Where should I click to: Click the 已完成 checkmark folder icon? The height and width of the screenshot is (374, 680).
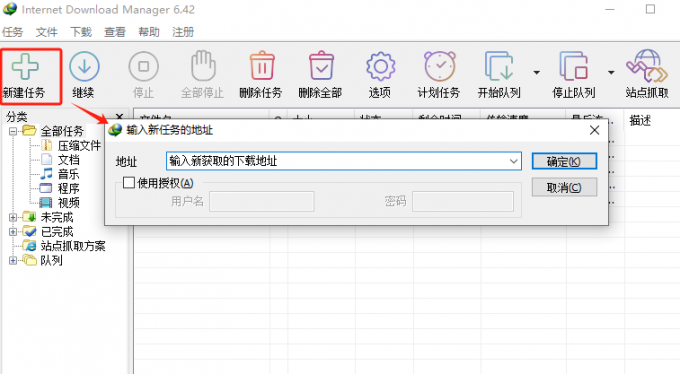29,231
